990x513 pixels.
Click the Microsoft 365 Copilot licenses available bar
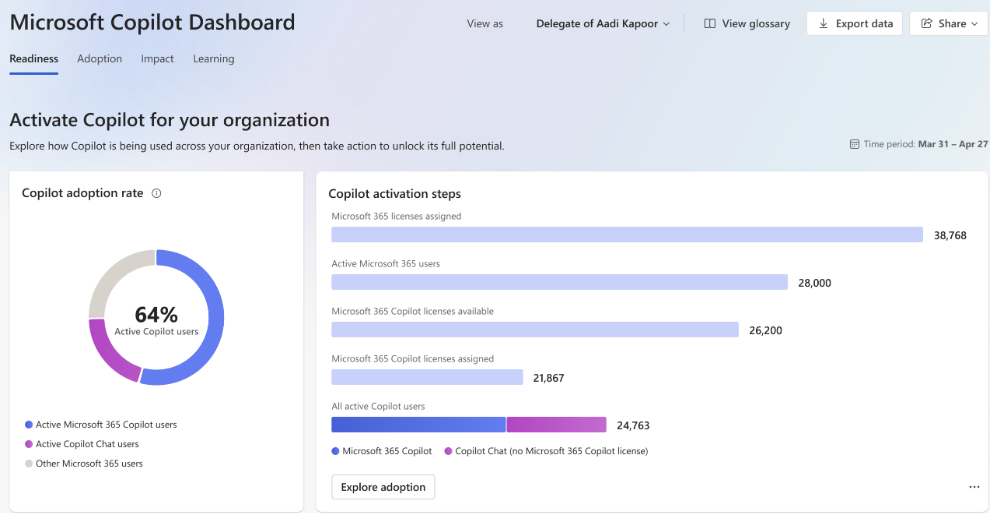[x=535, y=329]
